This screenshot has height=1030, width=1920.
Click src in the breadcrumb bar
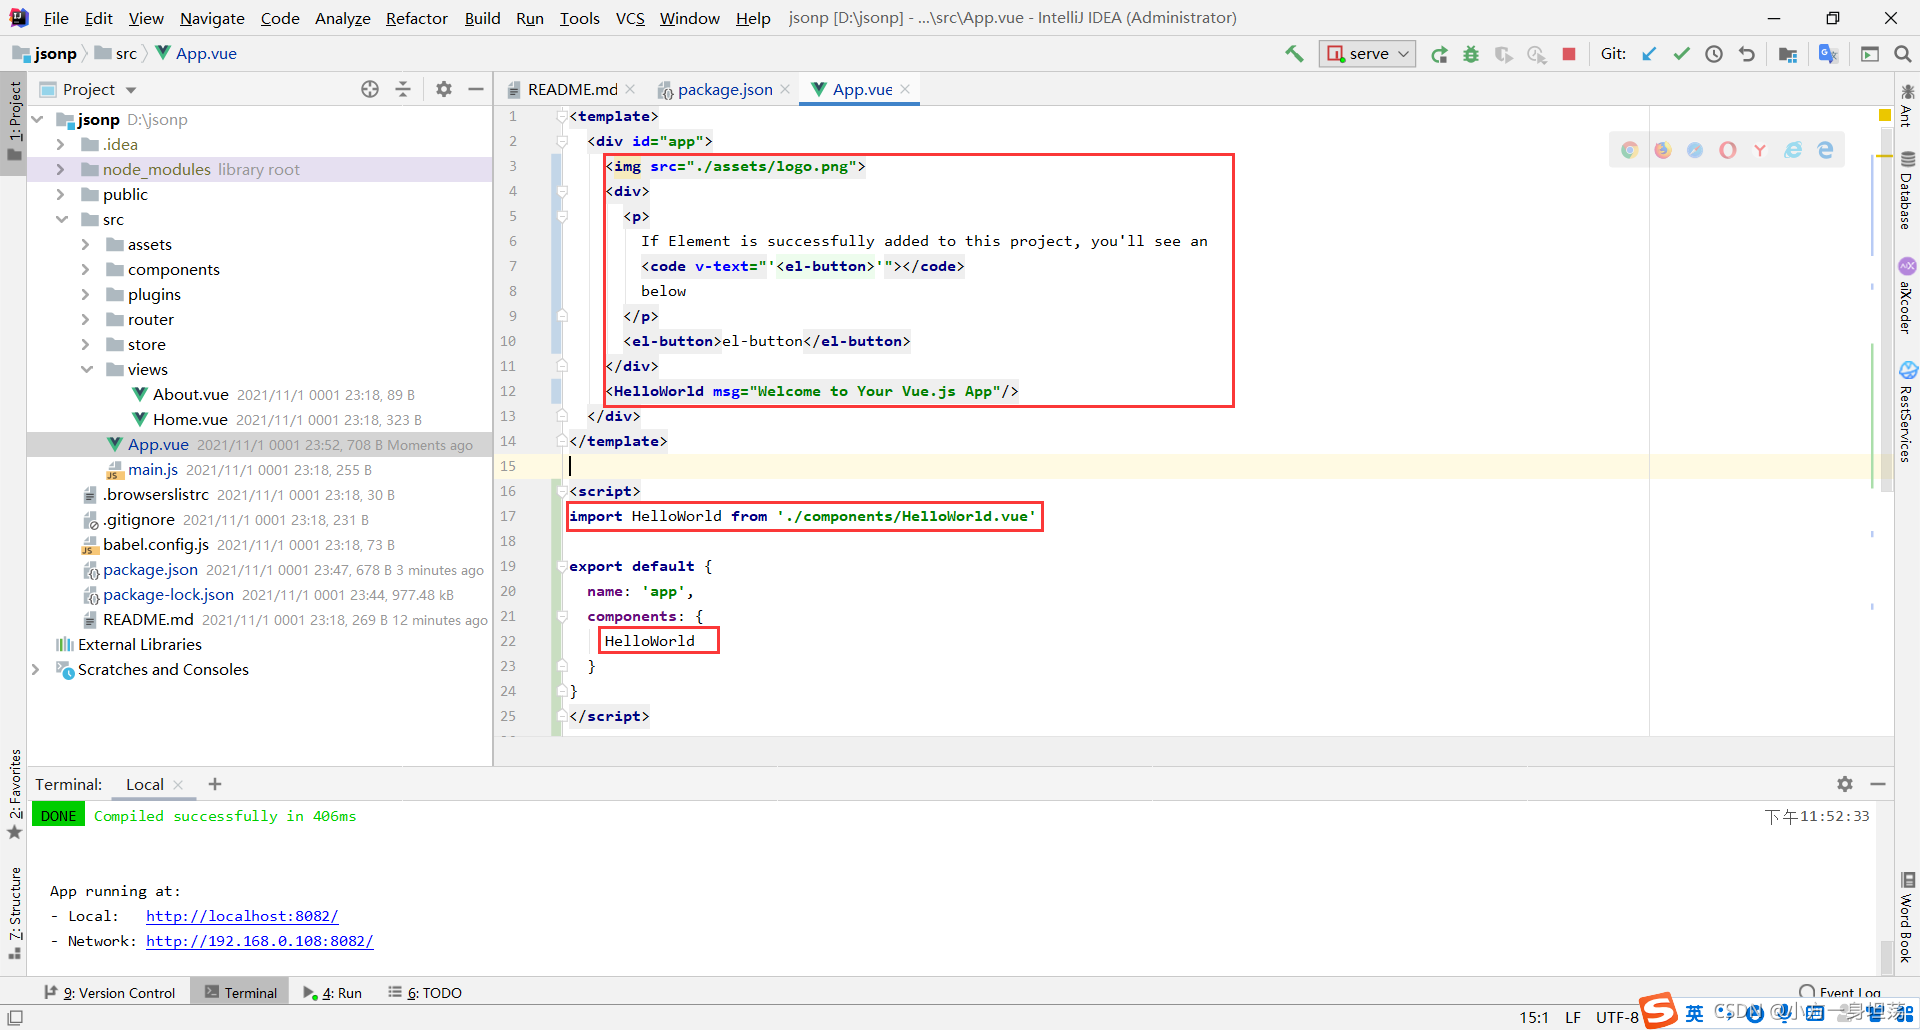[x=126, y=54]
